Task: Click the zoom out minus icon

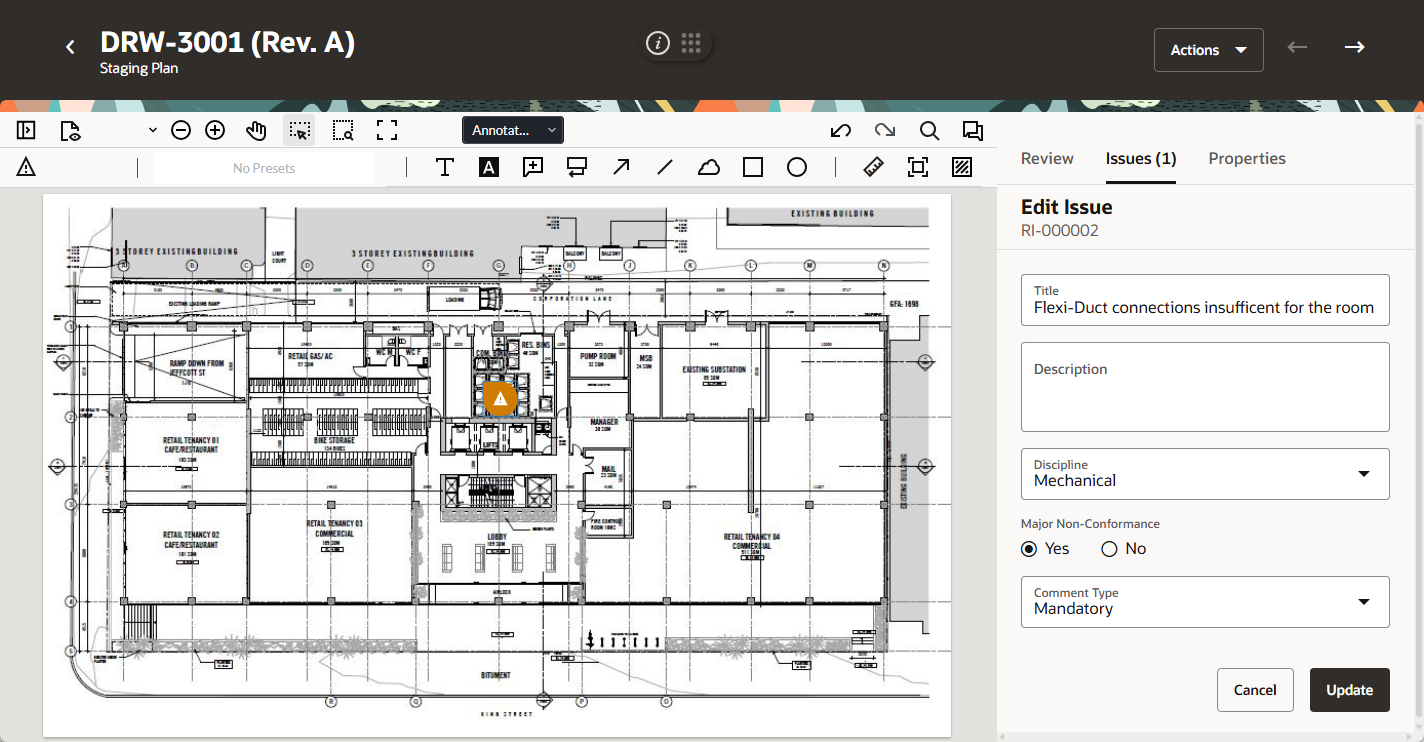Action: coord(181,130)
